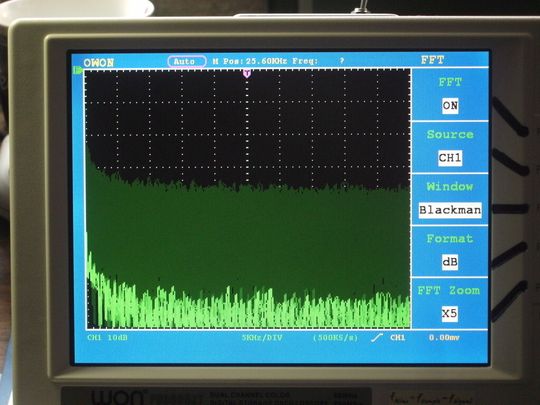
Task: Click the trigger source CH1 label
Action: 398,338
